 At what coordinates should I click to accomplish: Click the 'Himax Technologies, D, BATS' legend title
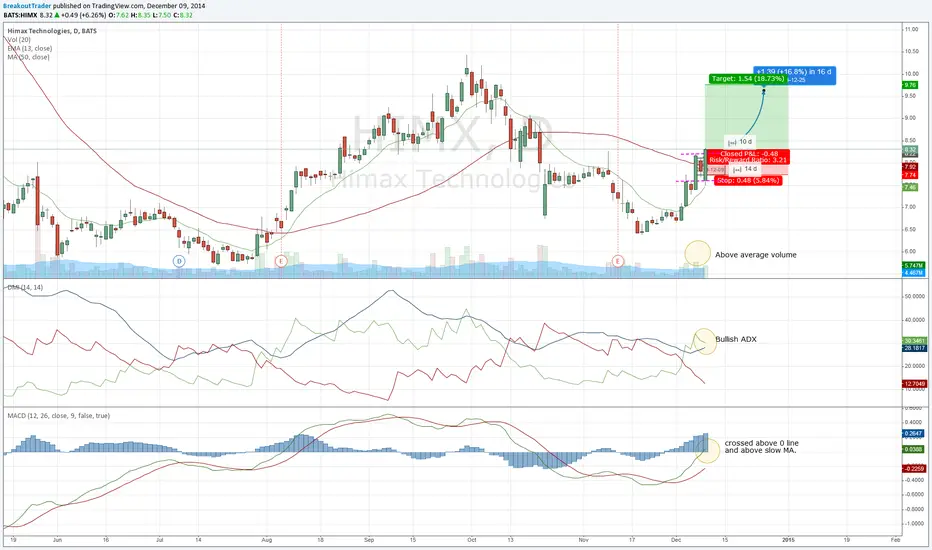click(52, 31)
